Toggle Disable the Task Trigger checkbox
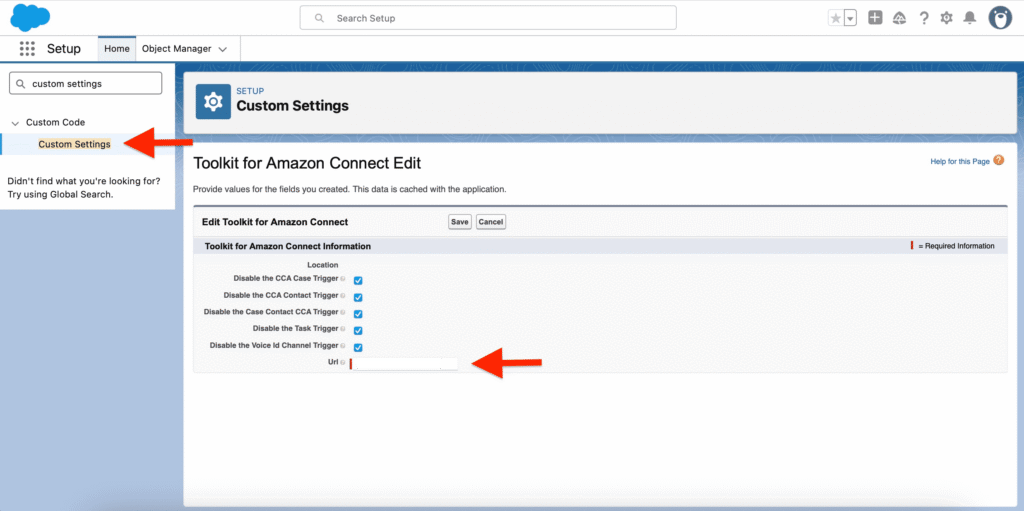 (x=358, y=330)
